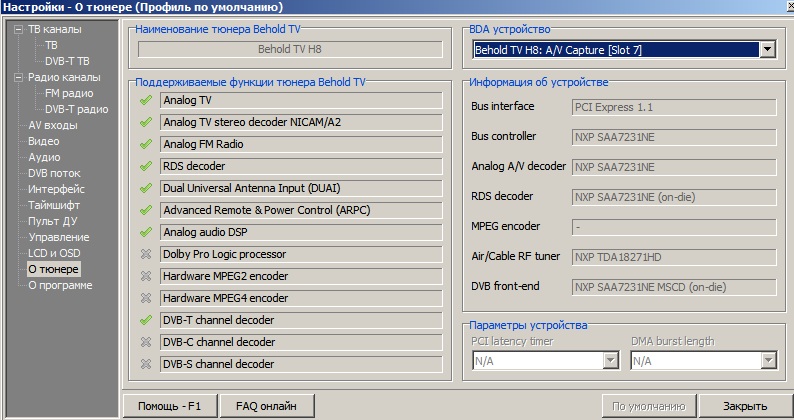Viewport: 794px width, 420px height.
Task: Open the DMA burst length dropdown
Action: coord(768,361)
